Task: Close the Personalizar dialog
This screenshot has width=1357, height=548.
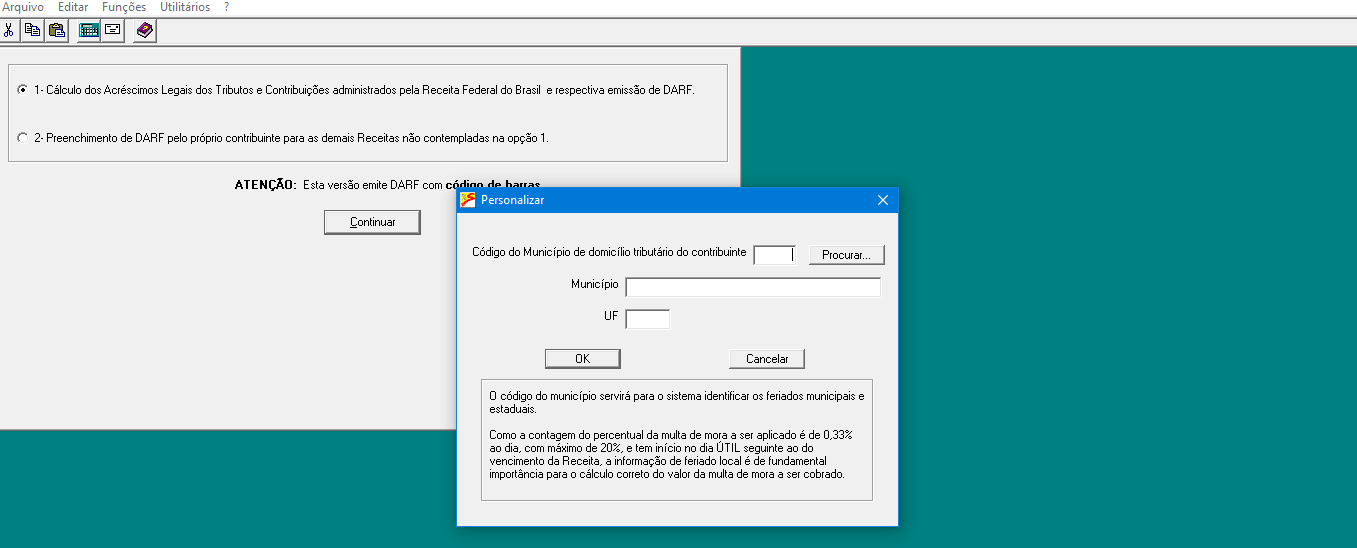Action: pyautogui.click(x=882, y=200)
